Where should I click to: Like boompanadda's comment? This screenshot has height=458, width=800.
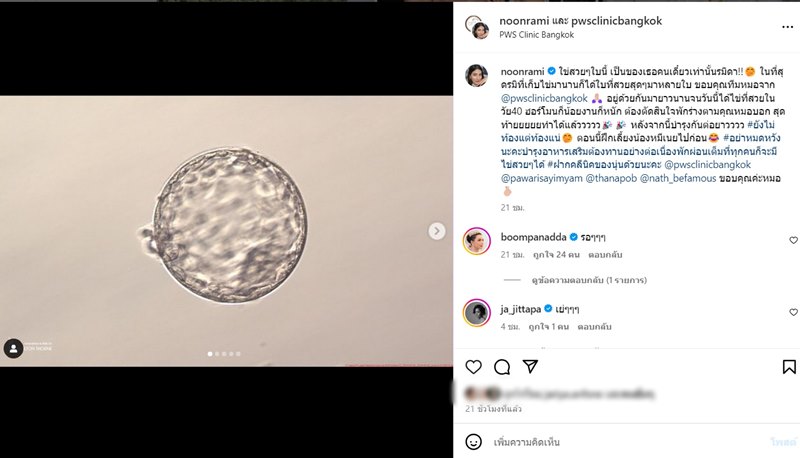click(x=793, y=240)
